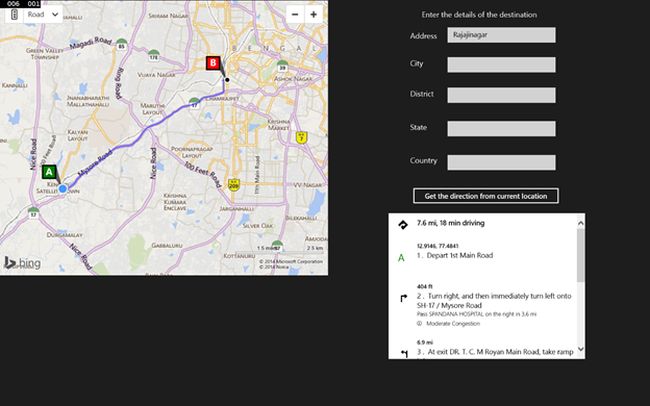
Task: Click the VV Nagar map label
Action: click(x=308, y=185)
